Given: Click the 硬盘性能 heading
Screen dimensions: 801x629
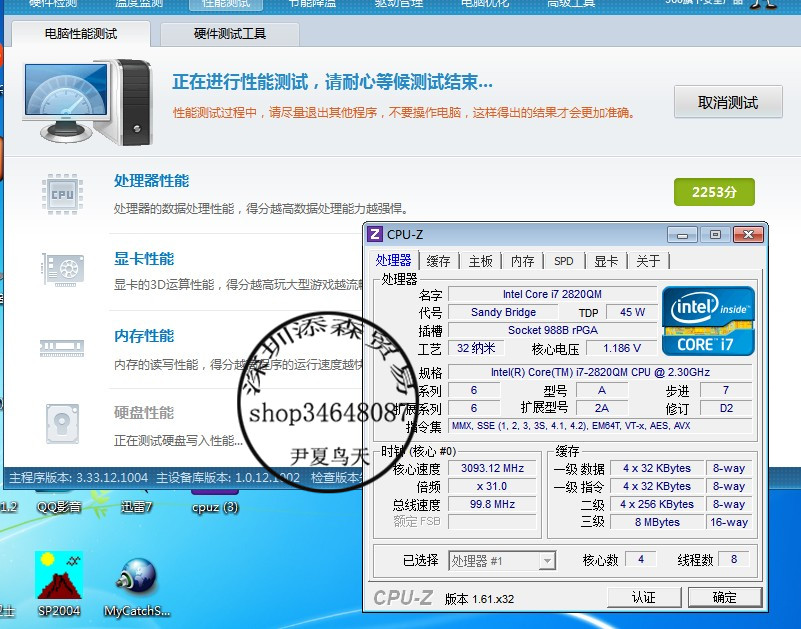Looking at the screenshot, I should point(144,412).
